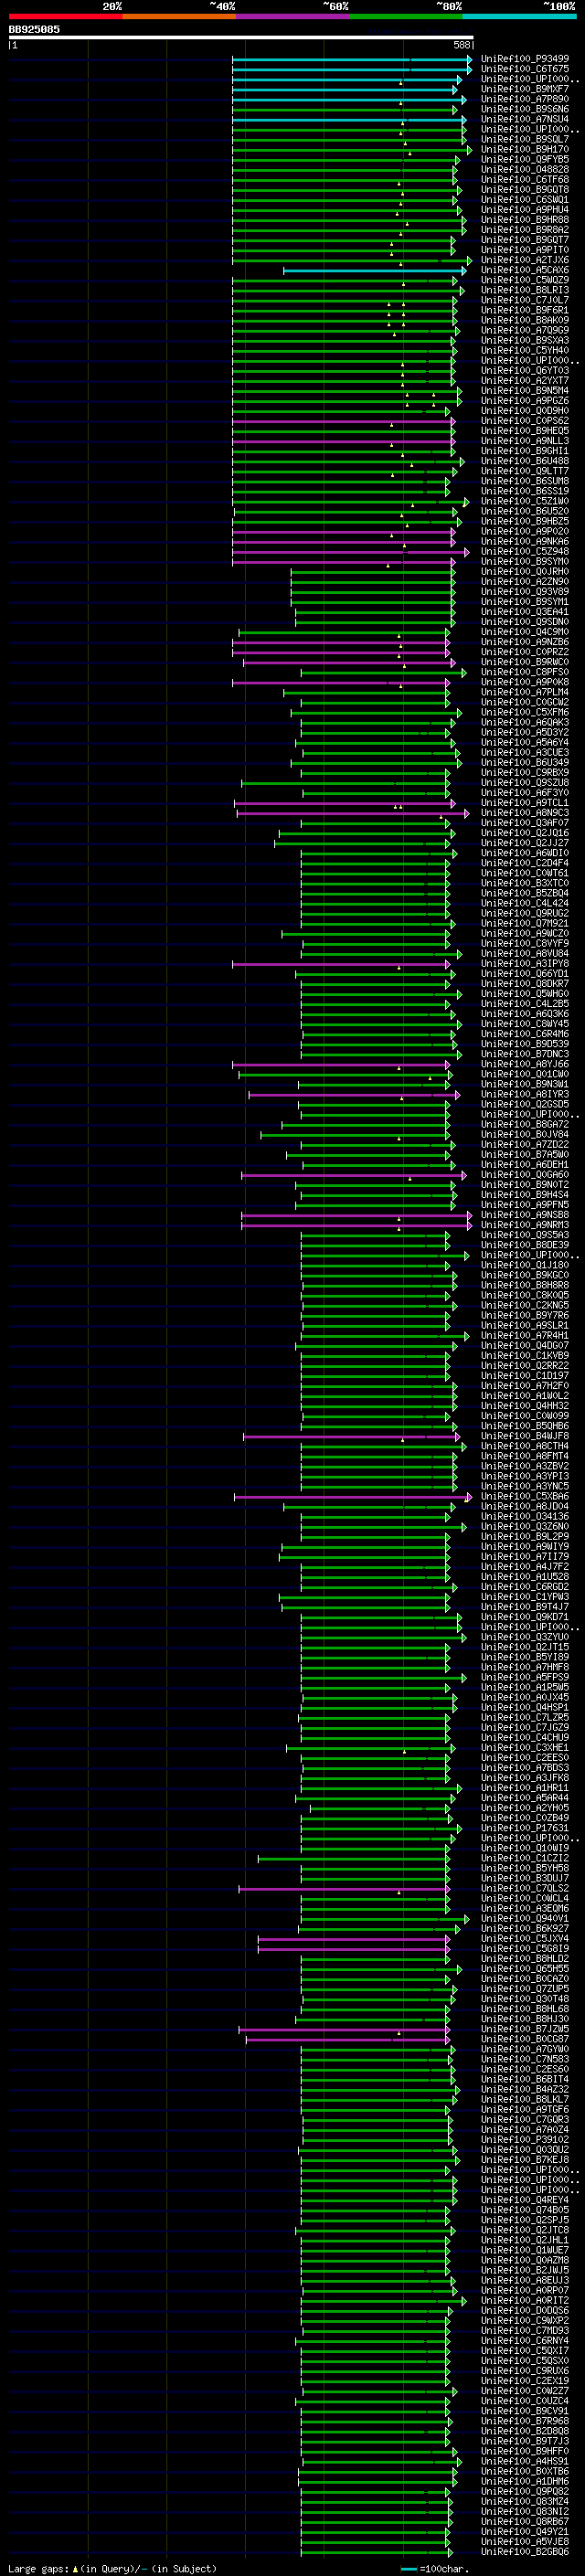Click hit UniRef100_Q9SZU8

525,783
